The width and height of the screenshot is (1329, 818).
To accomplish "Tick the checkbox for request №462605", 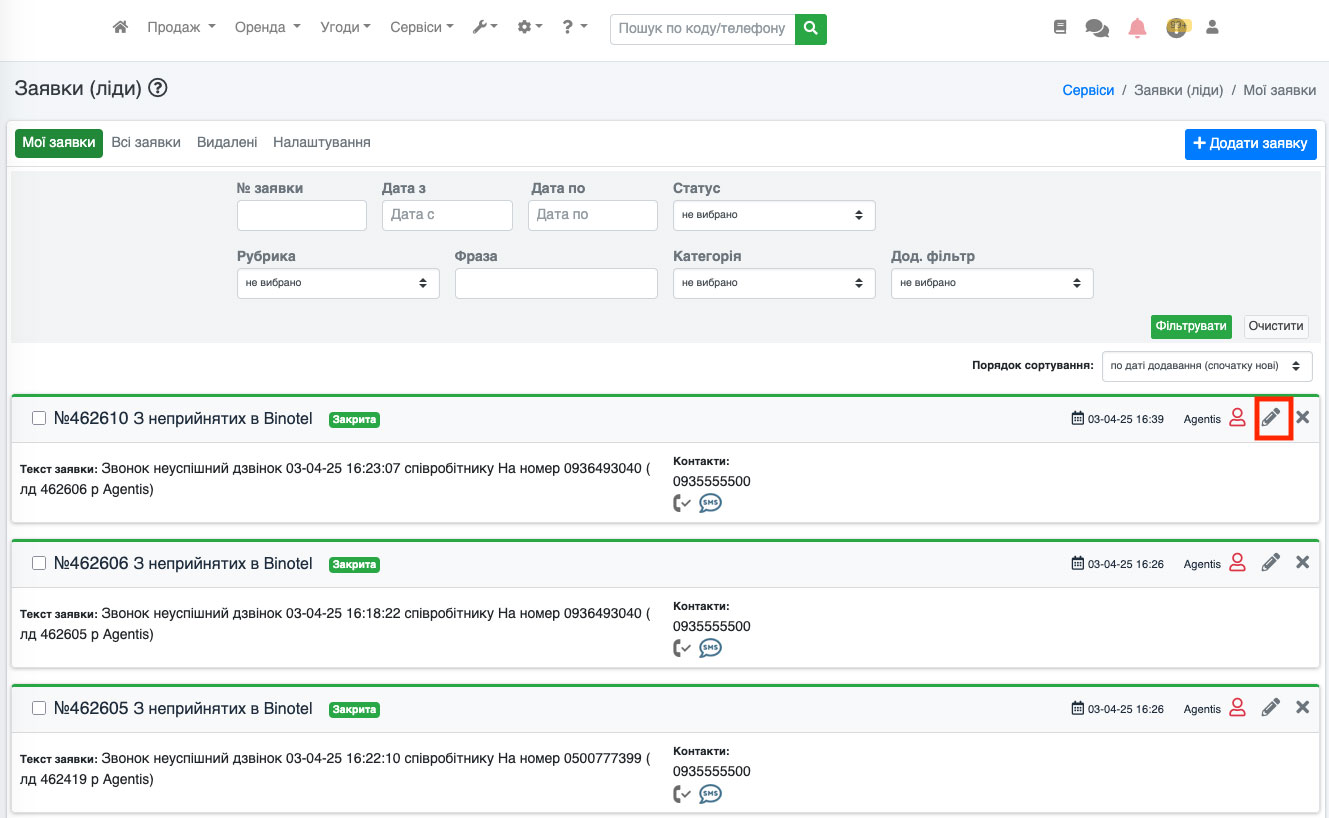I will click(39, 709).
